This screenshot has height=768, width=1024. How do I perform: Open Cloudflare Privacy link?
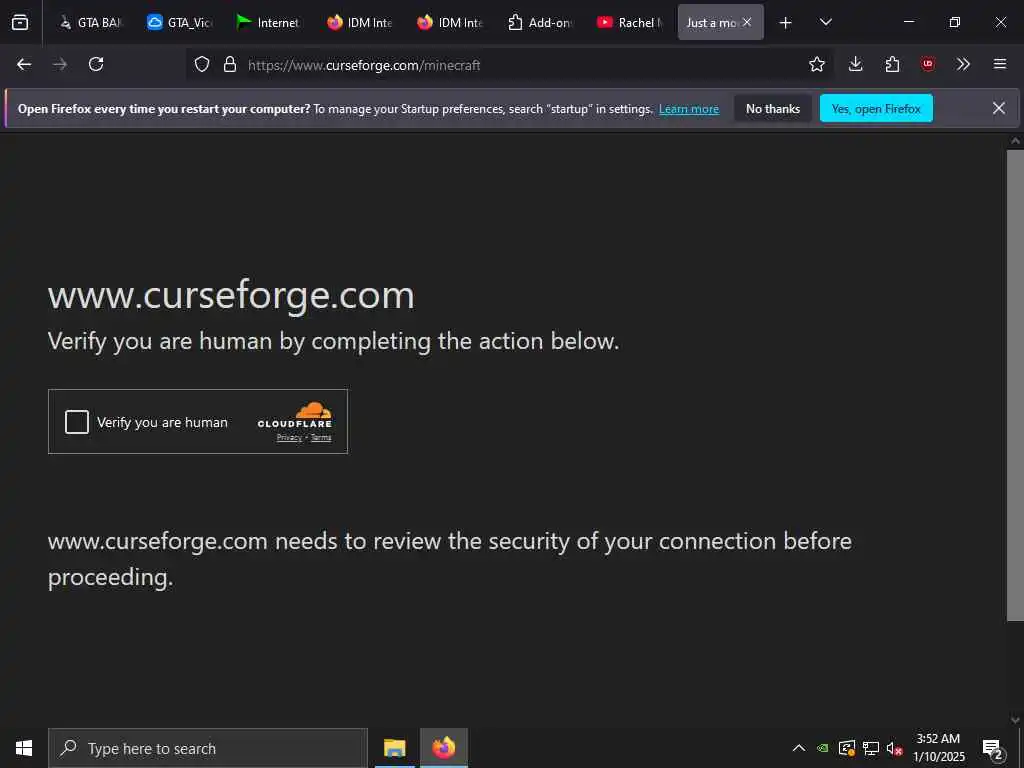coord(289,438)
